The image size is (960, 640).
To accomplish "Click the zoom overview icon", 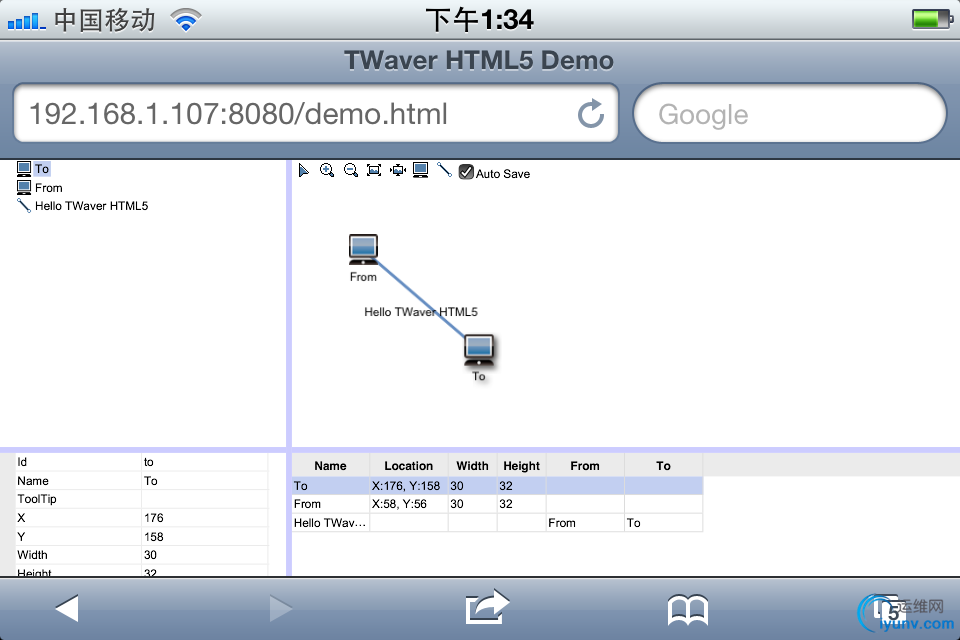I will (x=374, y=170).
